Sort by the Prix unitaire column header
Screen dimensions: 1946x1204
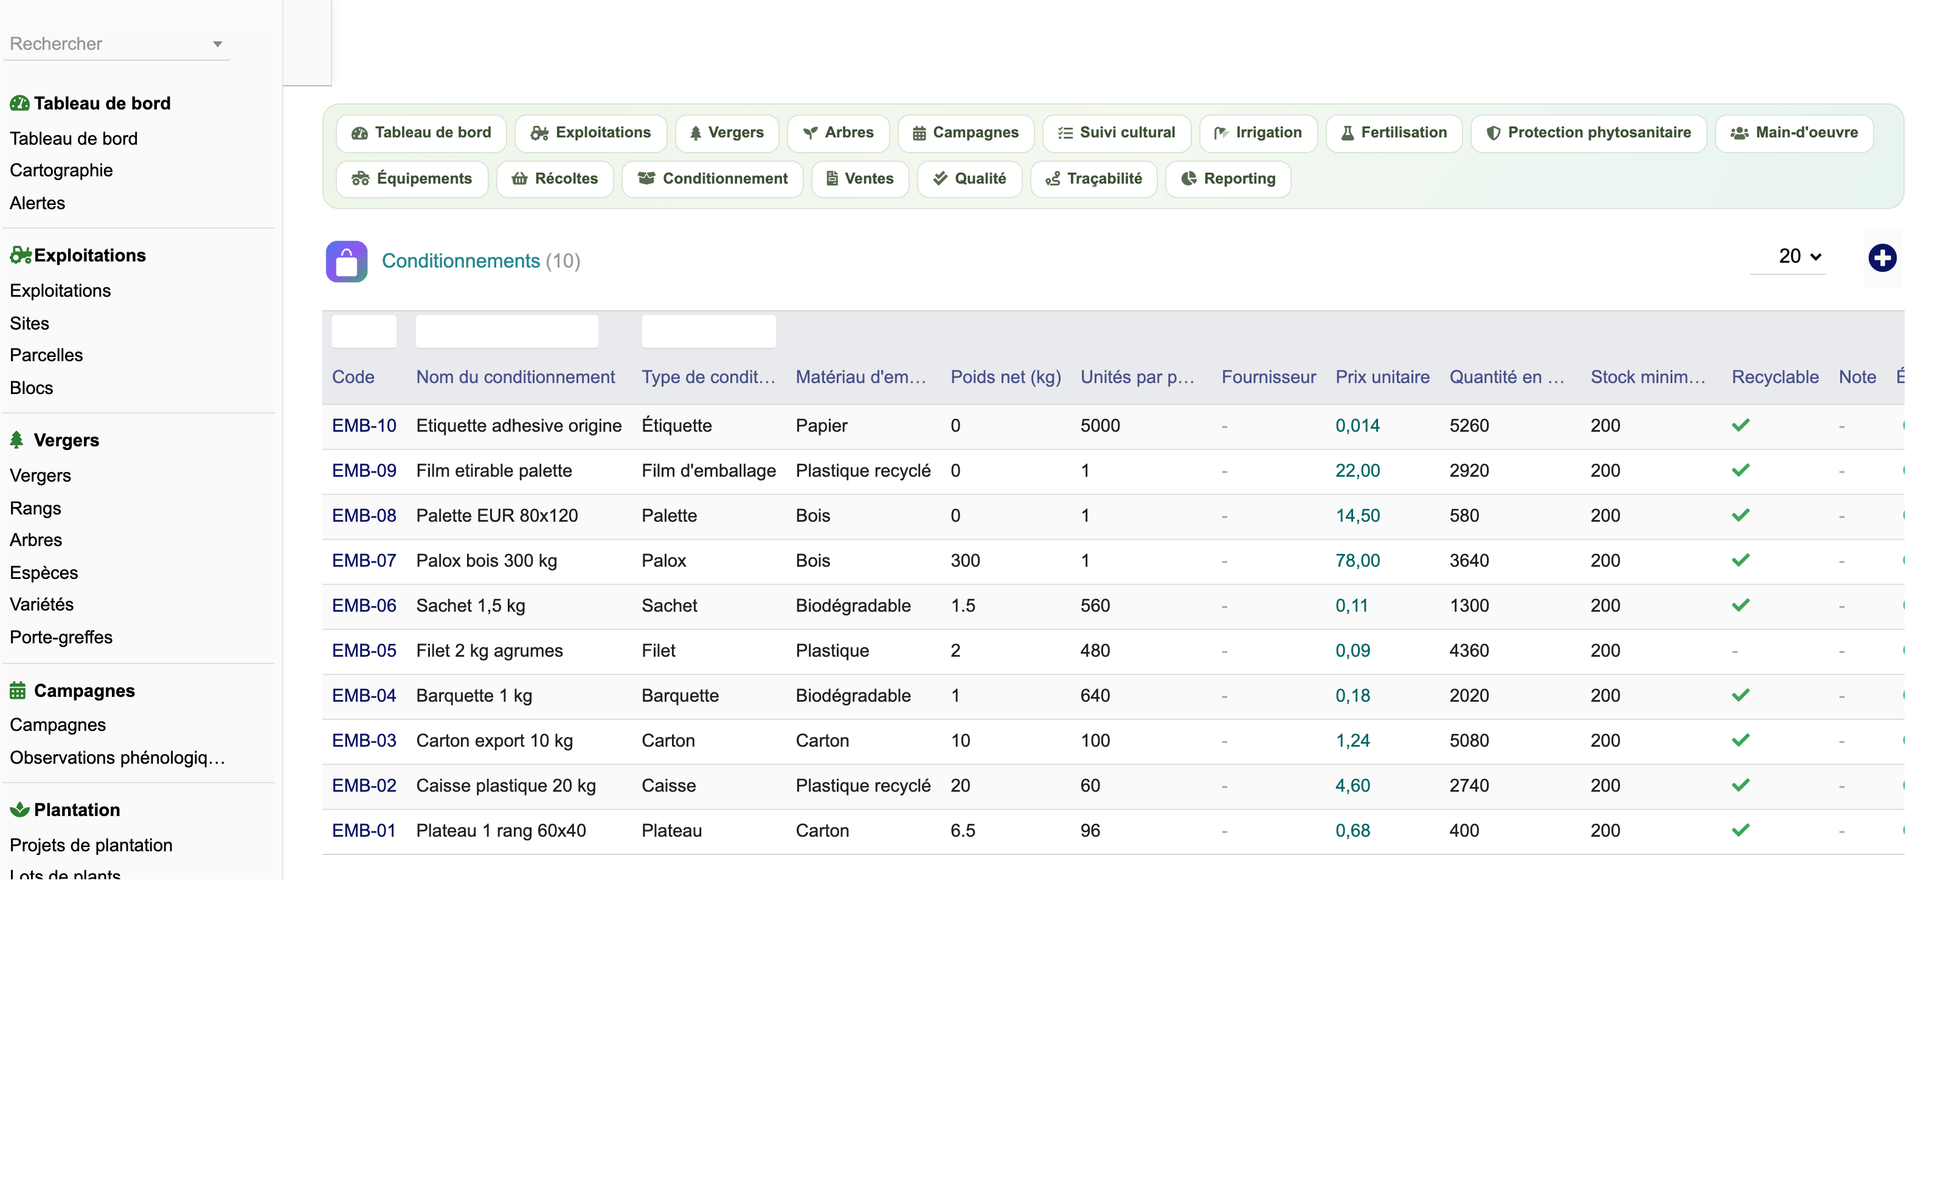click(1382, 377)
